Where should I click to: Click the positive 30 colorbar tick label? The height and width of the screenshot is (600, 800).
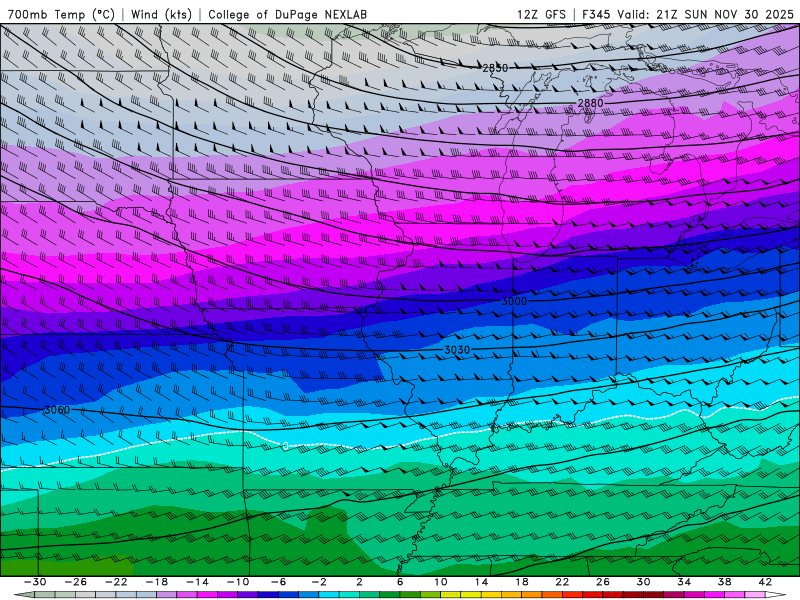[x=643, y=582]
